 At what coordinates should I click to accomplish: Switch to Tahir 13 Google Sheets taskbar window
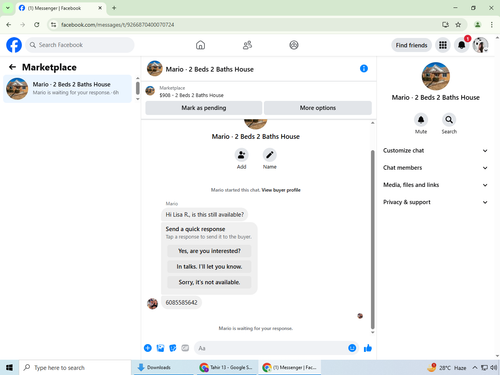[227, 367]
